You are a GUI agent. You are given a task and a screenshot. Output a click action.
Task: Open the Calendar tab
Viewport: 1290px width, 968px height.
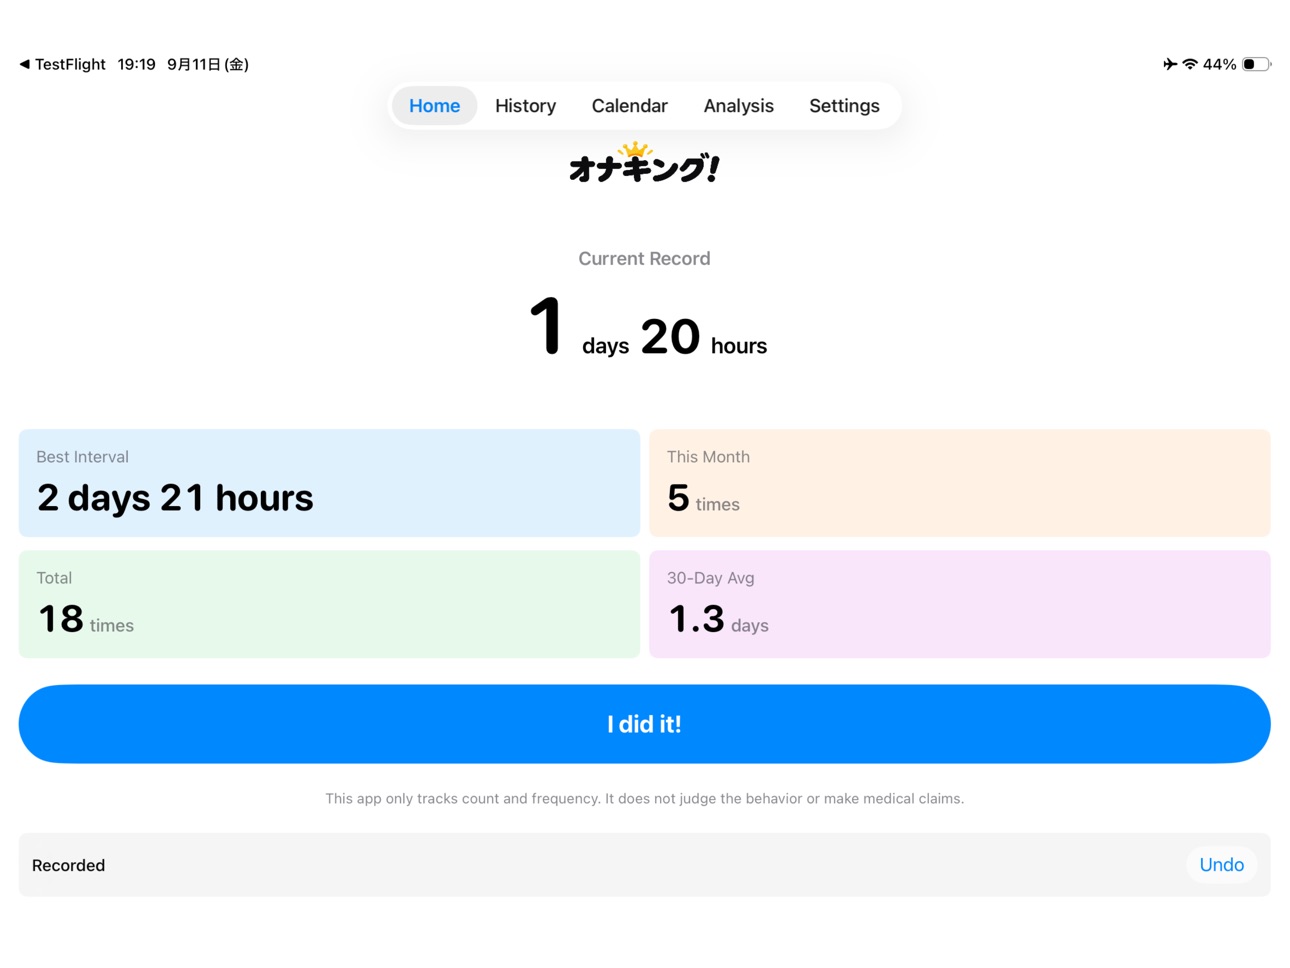click(629, 106)
